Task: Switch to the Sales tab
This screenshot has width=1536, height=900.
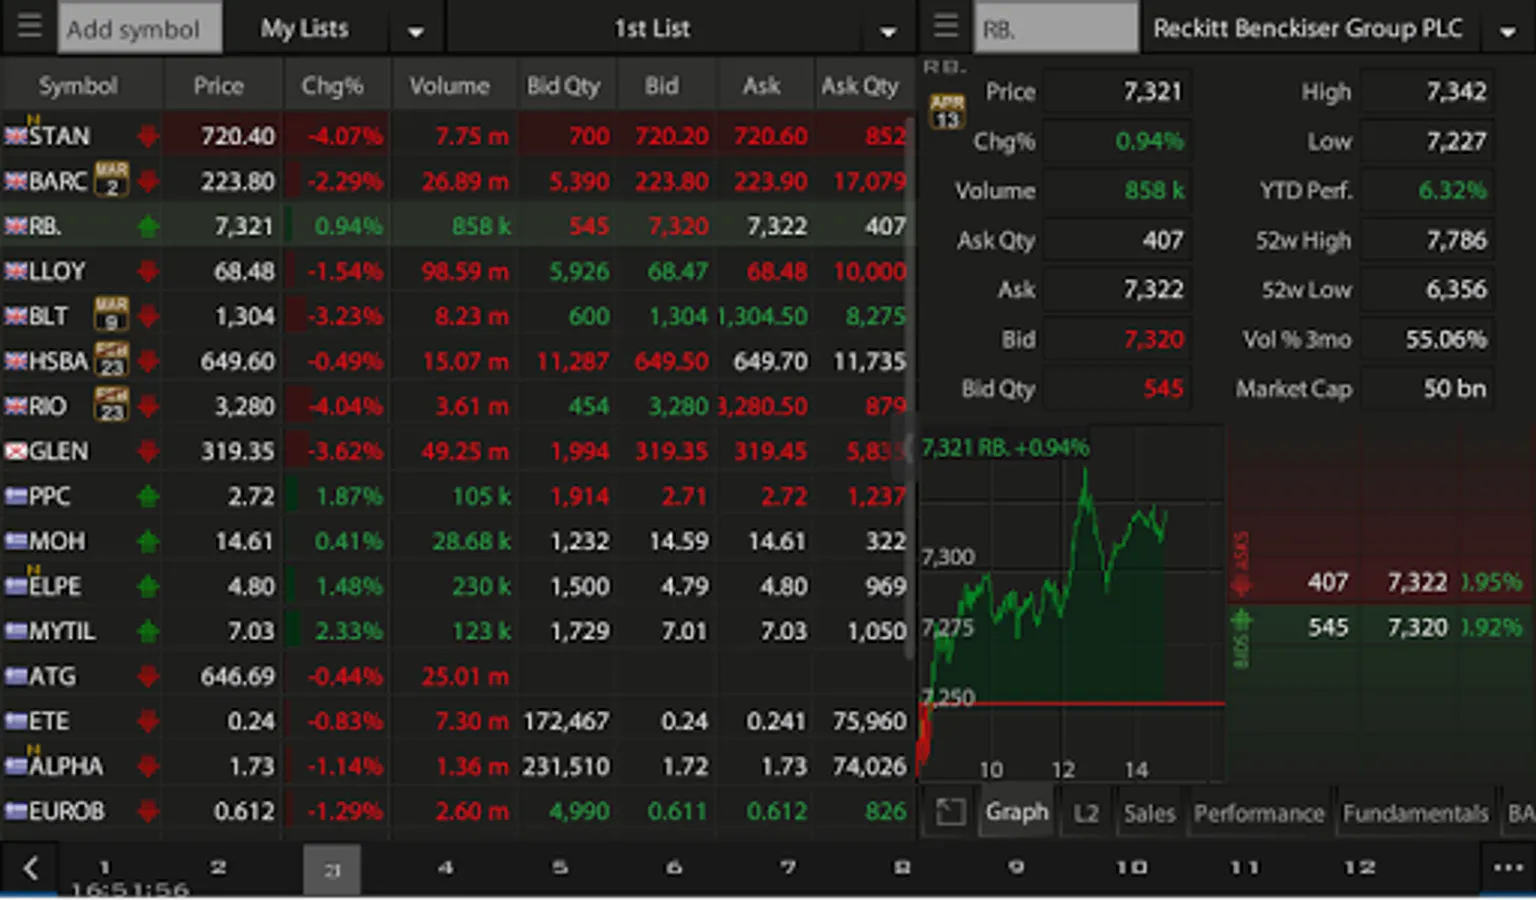Action: coord(1149,813)
